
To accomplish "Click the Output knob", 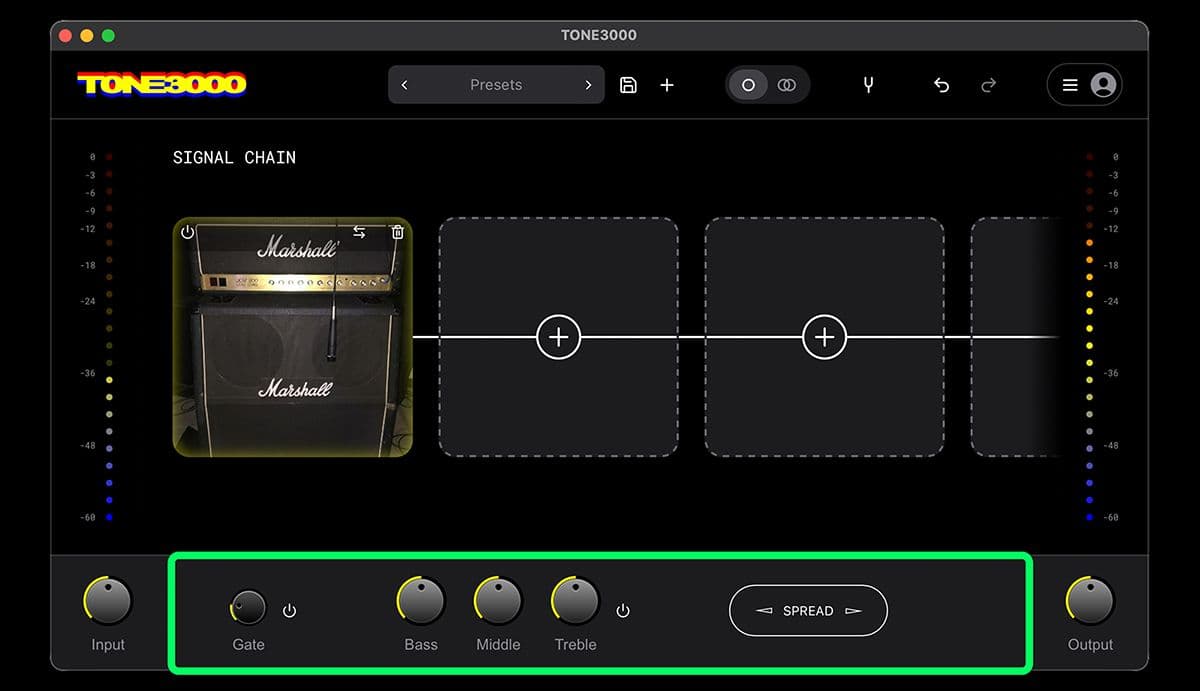I will point(1090,601).
